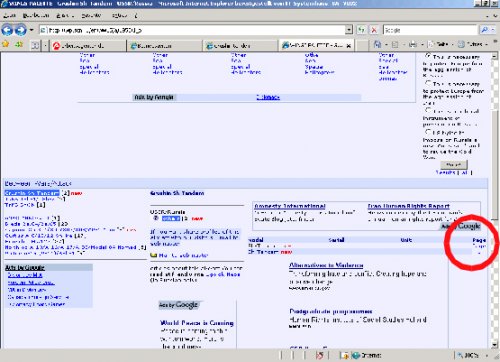Submit the poll vote button
Viewport: 500px width, 362px height.
453,165
